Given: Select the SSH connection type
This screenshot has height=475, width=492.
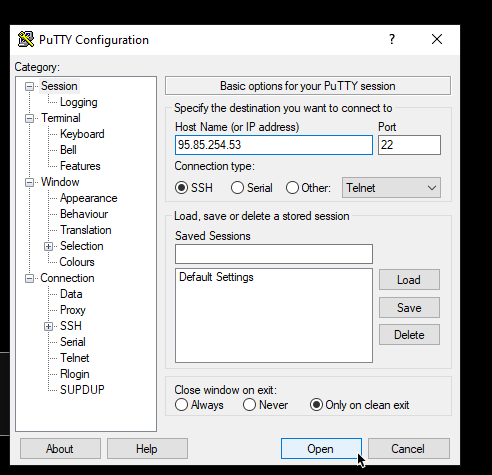Looking at the screenshot, I should 182,188.
